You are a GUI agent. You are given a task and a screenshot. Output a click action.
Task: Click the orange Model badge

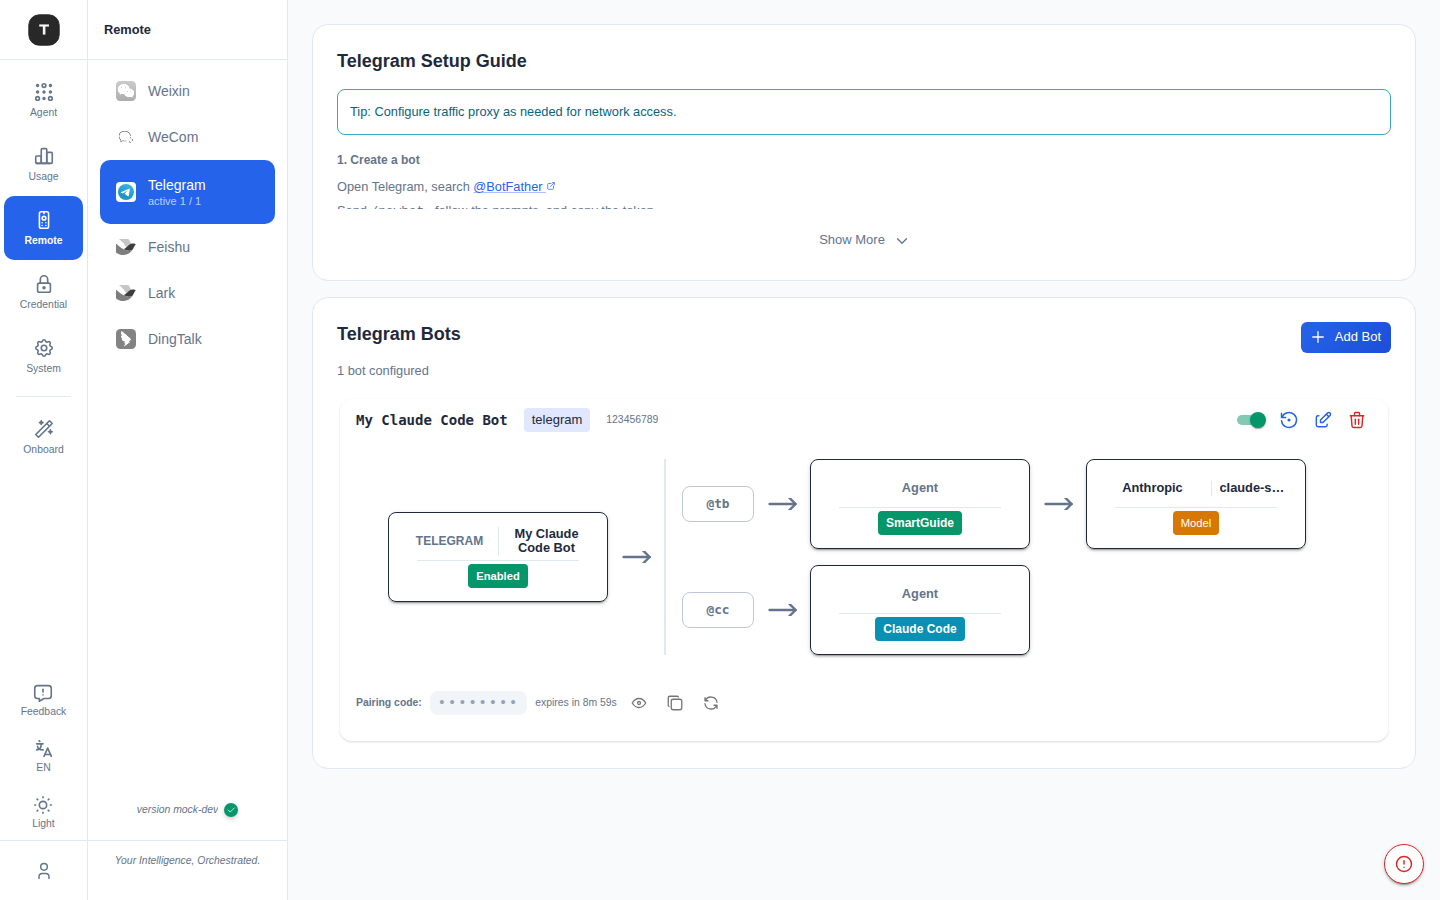pos(1196,523)
